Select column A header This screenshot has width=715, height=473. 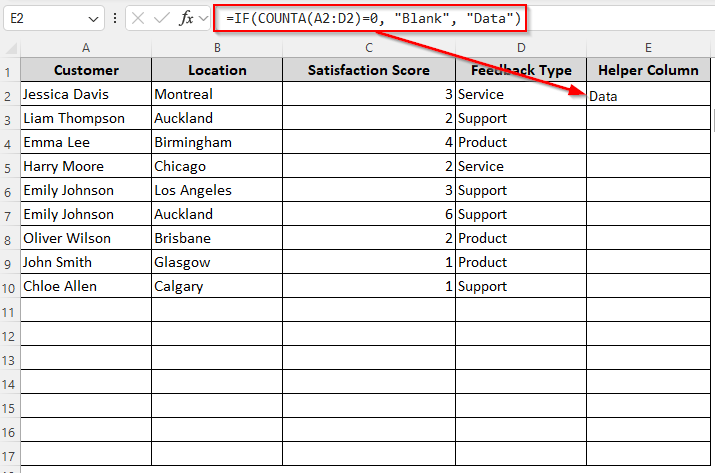(x=86, y=48)
